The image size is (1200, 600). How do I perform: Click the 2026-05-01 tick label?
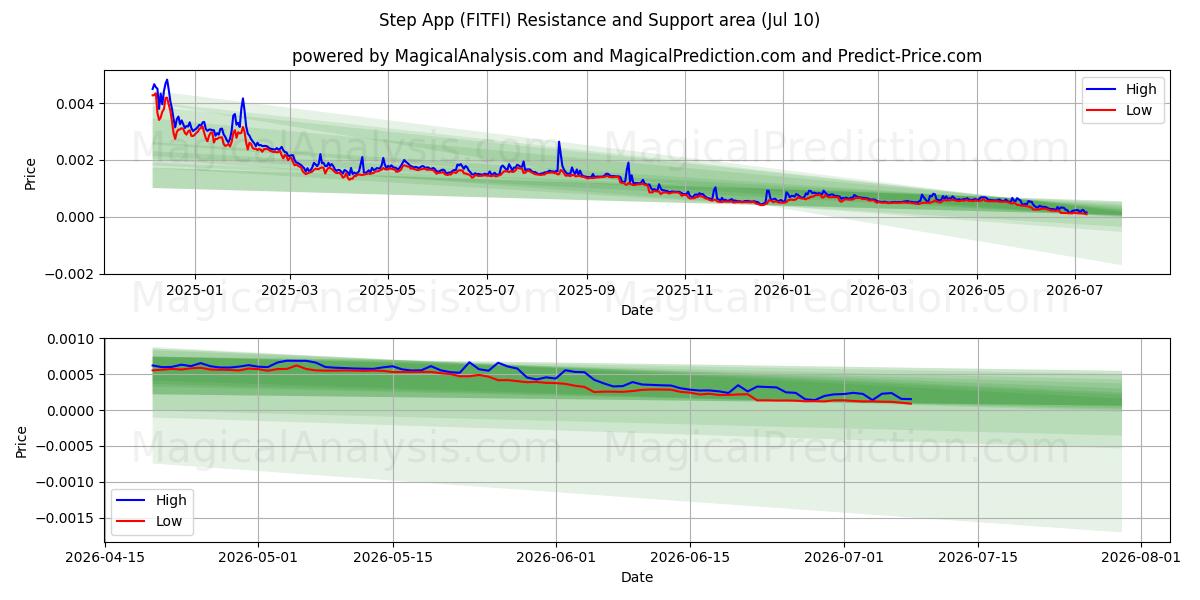tap(259, 557)
